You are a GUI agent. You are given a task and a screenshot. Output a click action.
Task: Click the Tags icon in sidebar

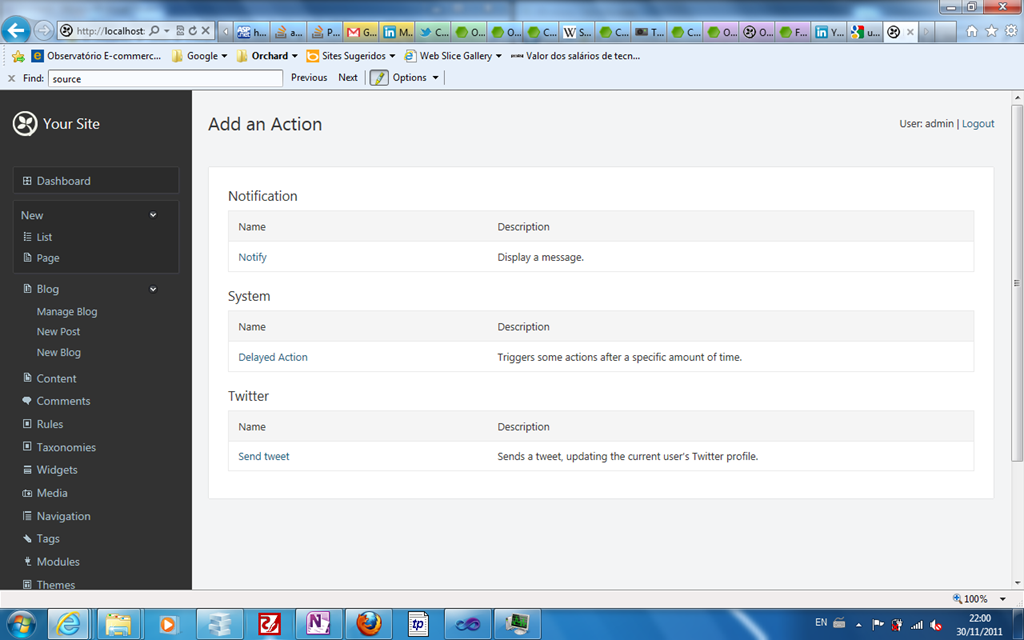[x=27, y=539]
